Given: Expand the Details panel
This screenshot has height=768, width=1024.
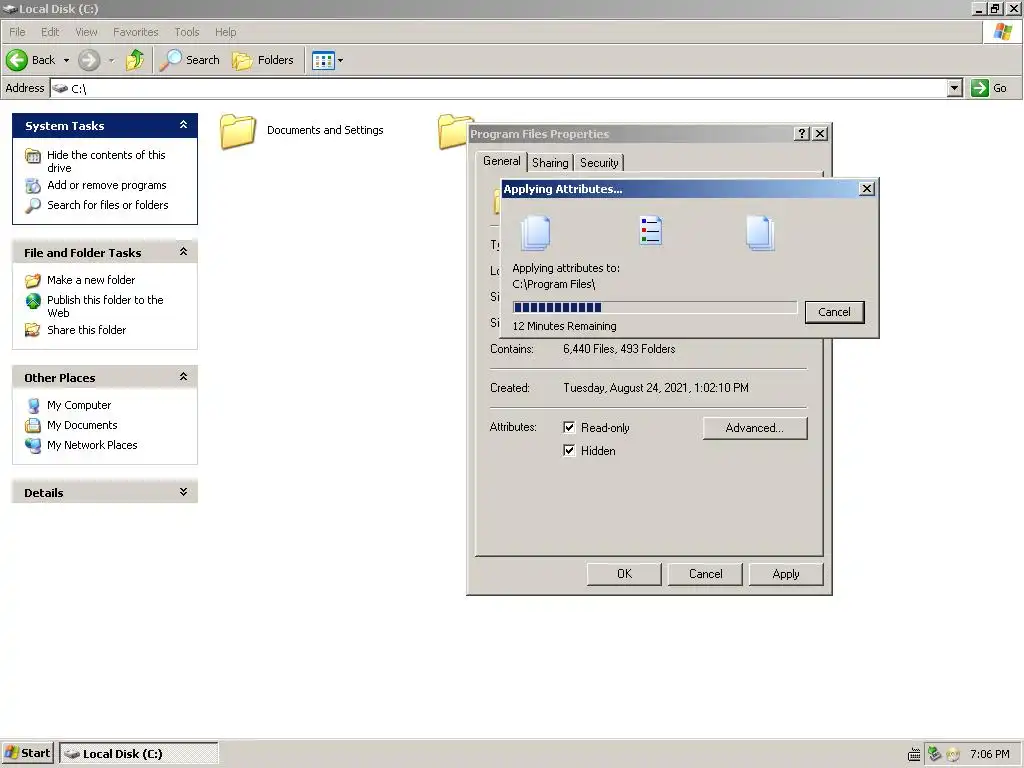Looking at the screenshot, I should 184,492.
